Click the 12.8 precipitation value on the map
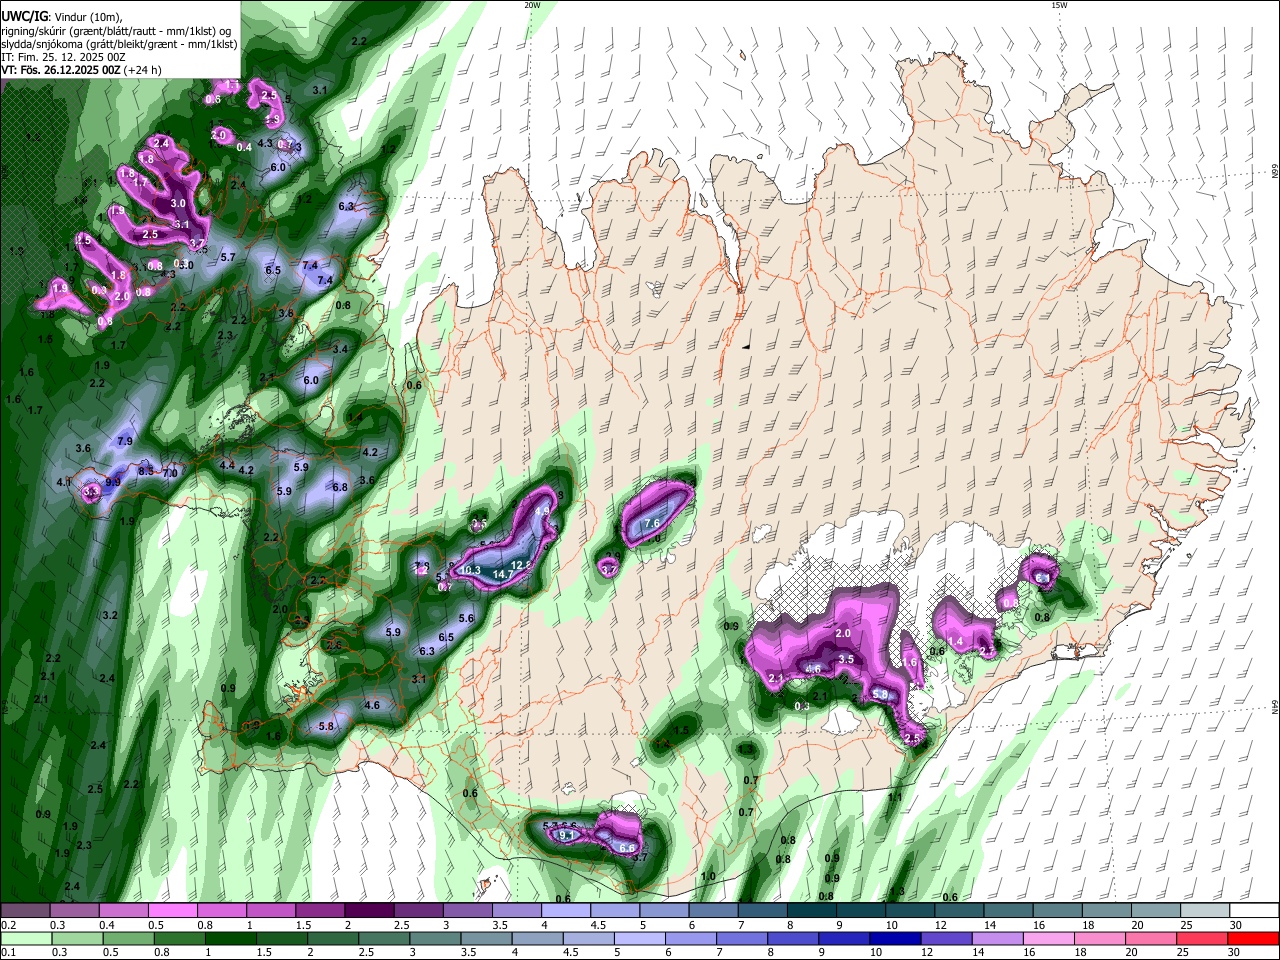Image resolution: width=1280 pixels, height=960 pixels. pos(521,565)
